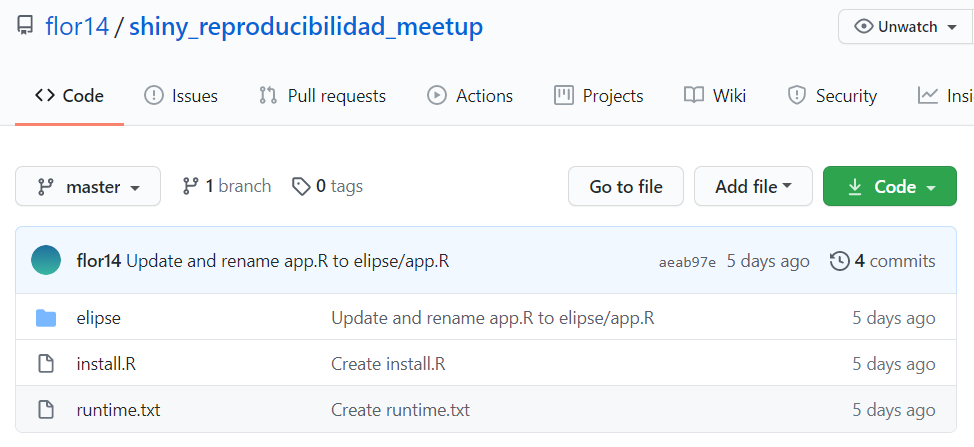The width and height of the screenshot is (974, 447).
Task: Click the repository book icon beside flor14
Action: [25, 27]
